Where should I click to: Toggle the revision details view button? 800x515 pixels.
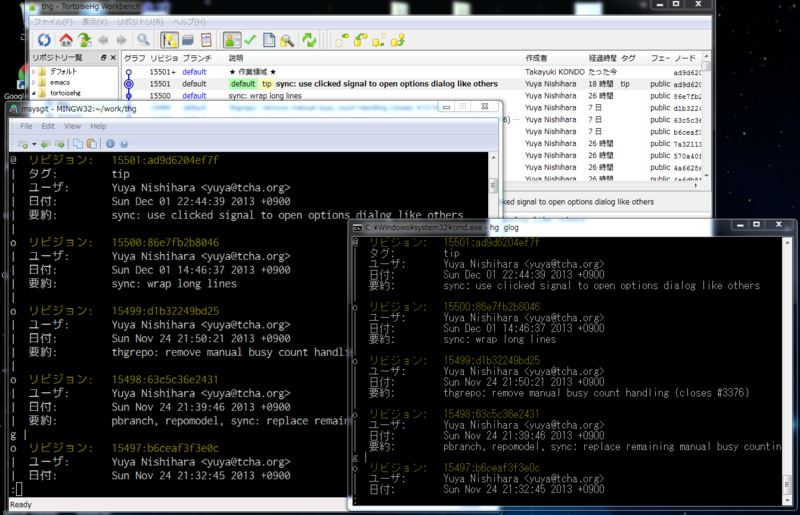tap(232, 40)
